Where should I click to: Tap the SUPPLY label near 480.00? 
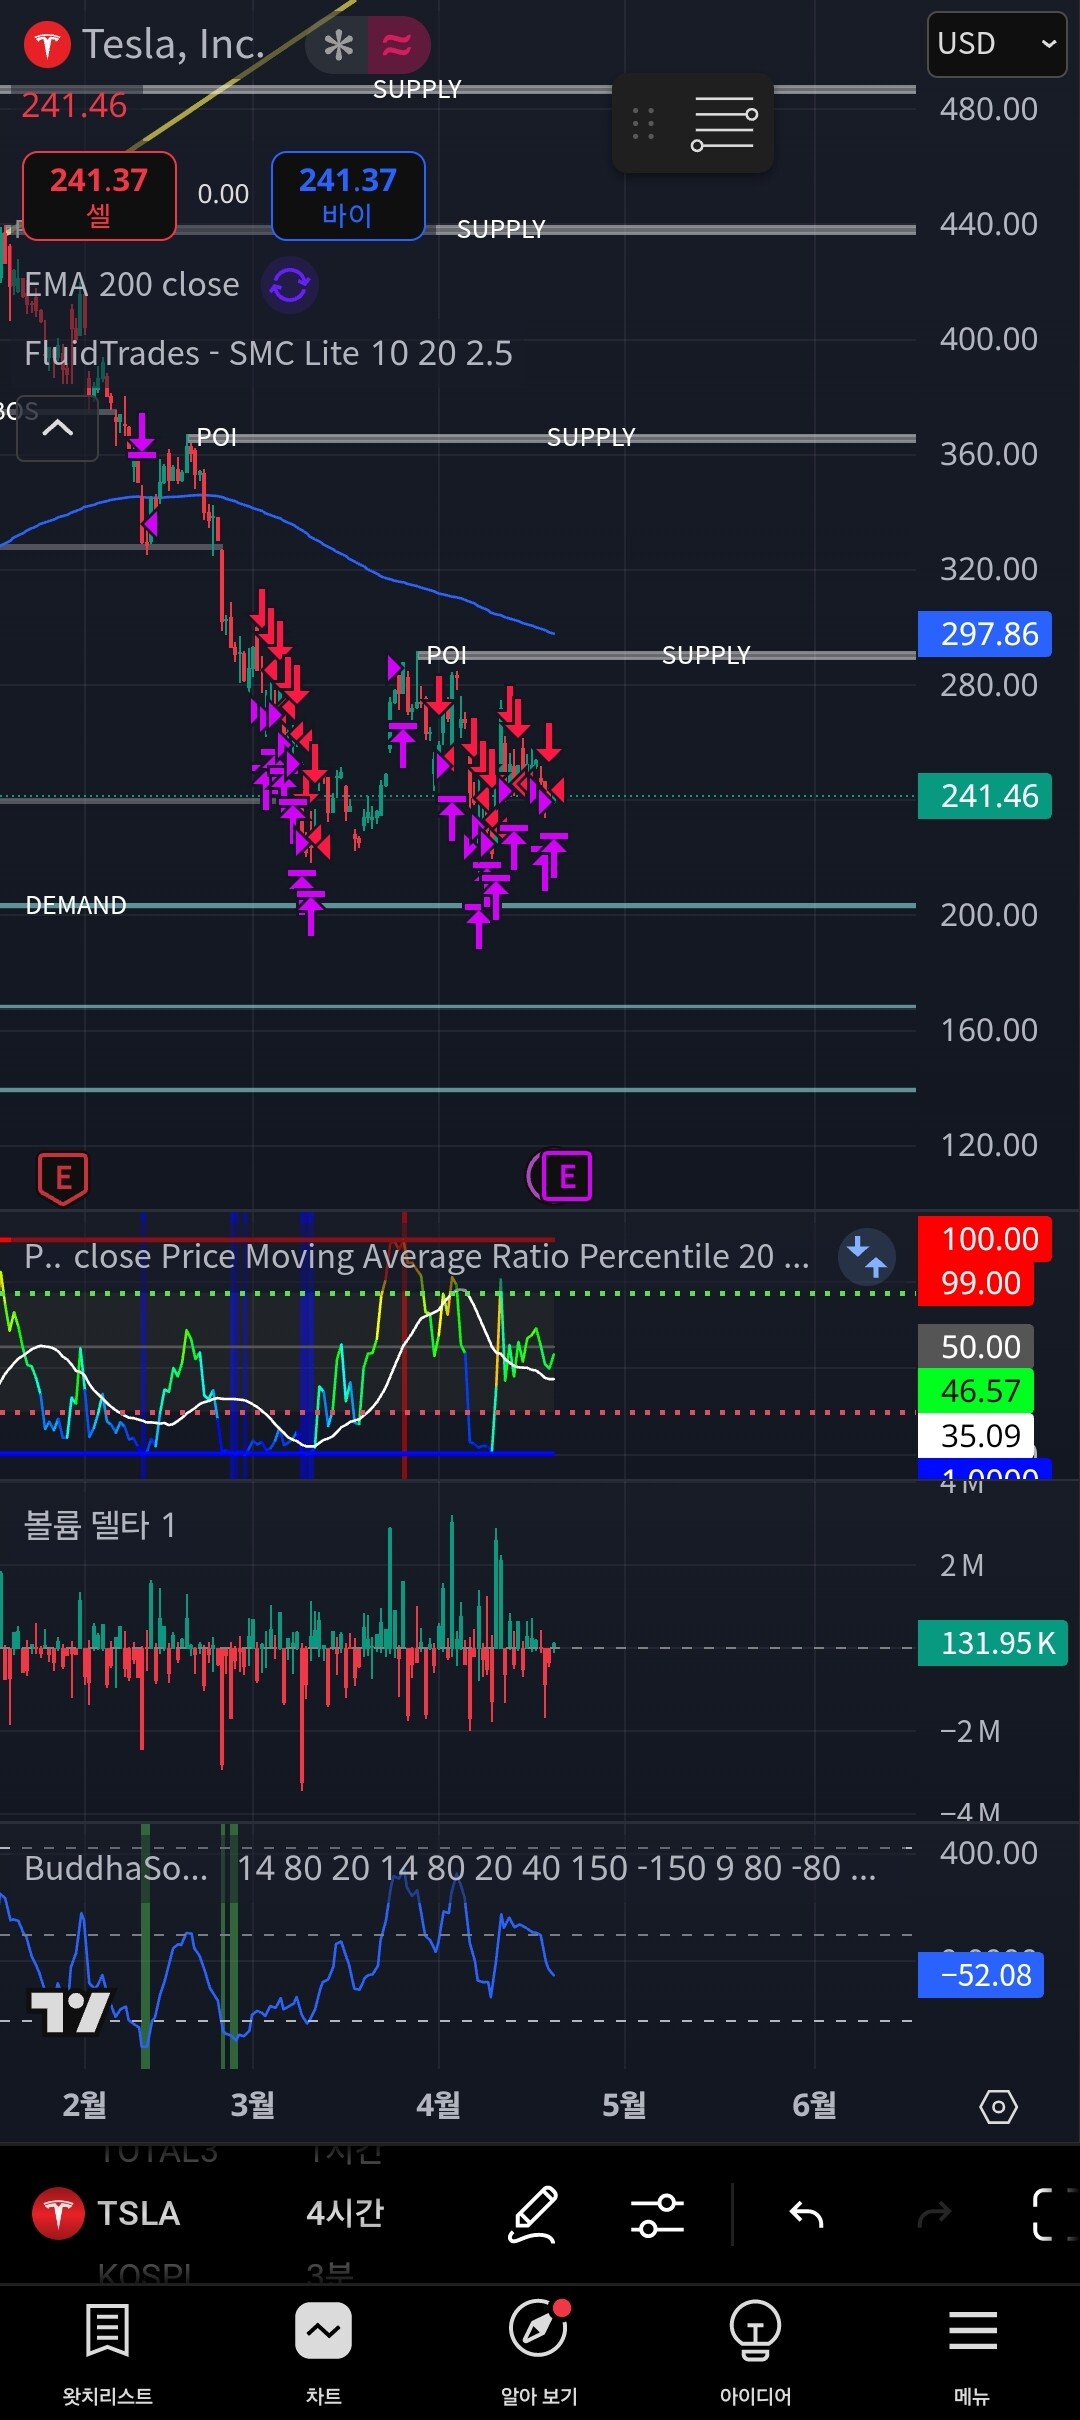(x=417, y=89)
